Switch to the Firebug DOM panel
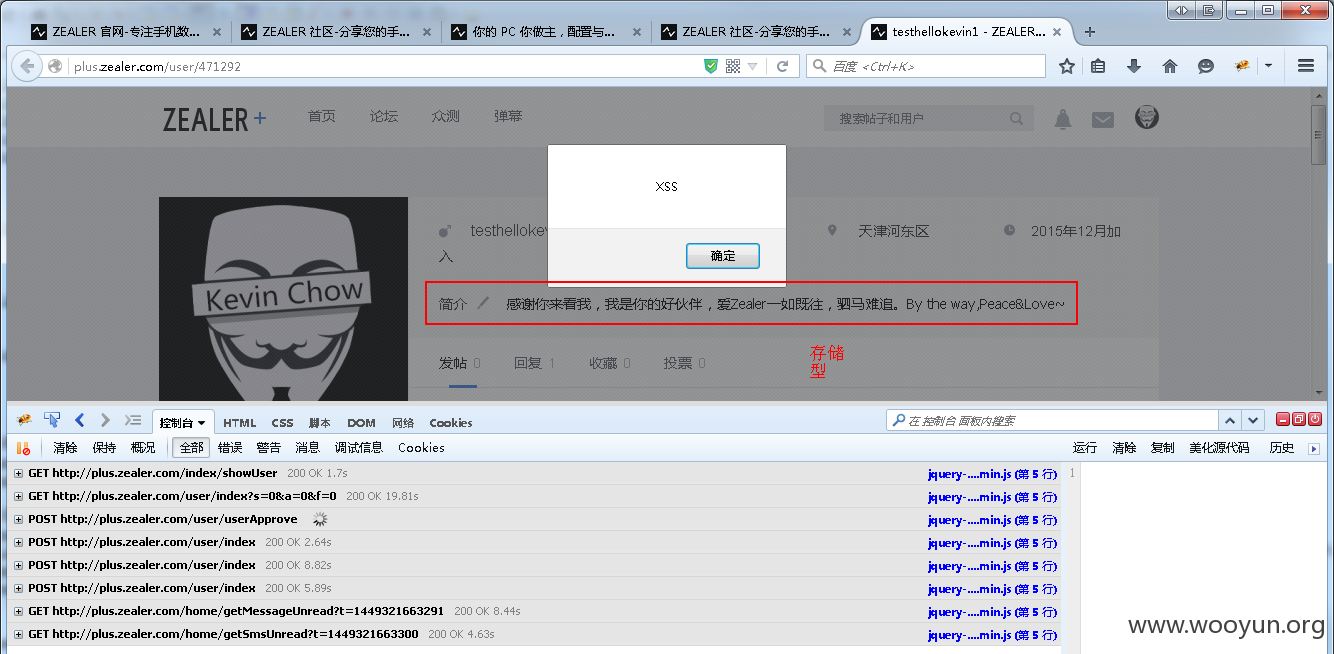 tap(362, 423)
